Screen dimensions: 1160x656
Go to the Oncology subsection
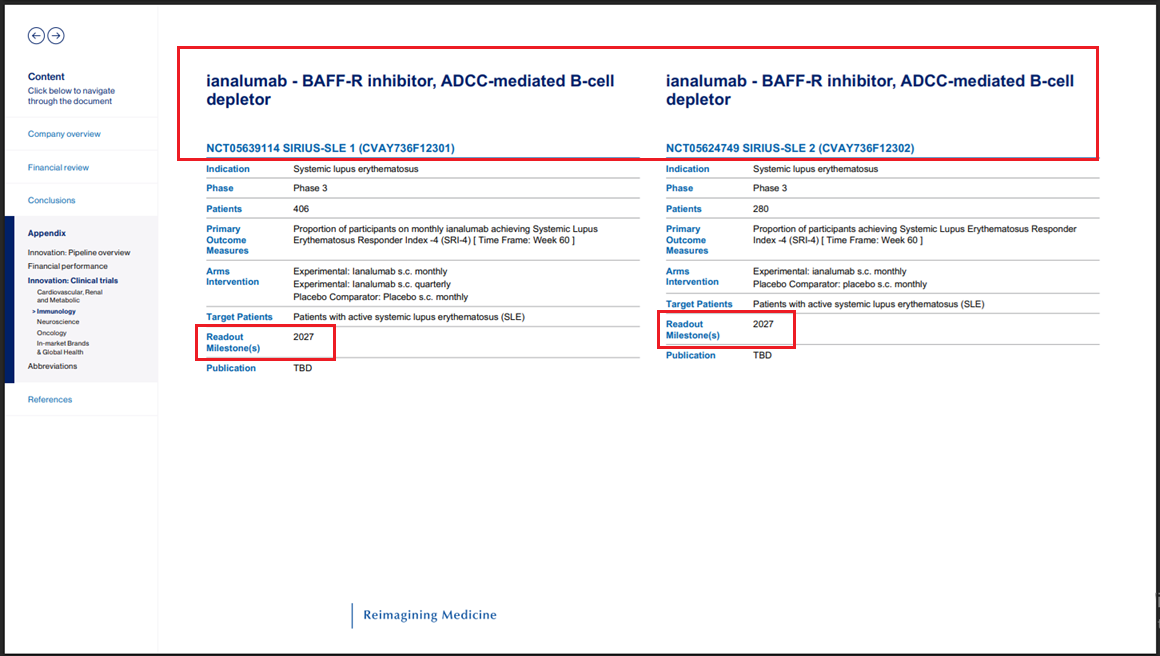[x=52, y=333]
